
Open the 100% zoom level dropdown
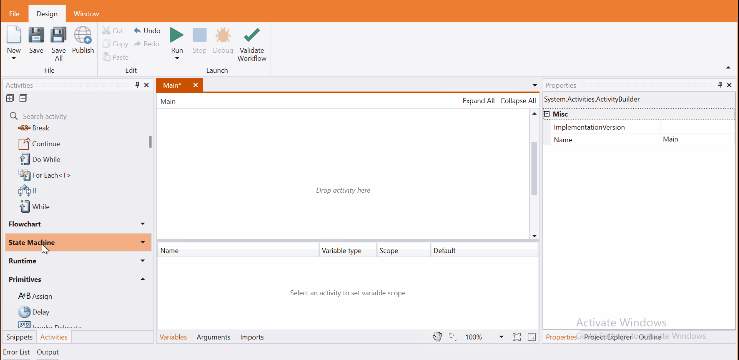[501, 337]
